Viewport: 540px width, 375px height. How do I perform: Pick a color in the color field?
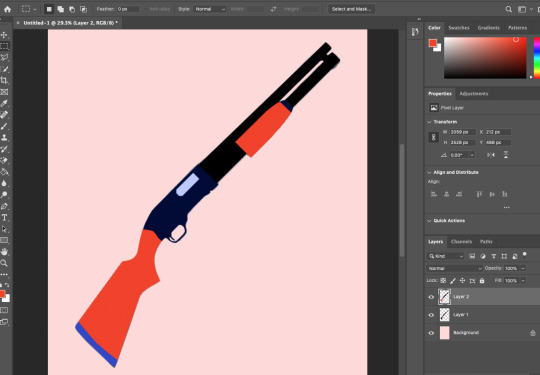[x=485, y=58]
